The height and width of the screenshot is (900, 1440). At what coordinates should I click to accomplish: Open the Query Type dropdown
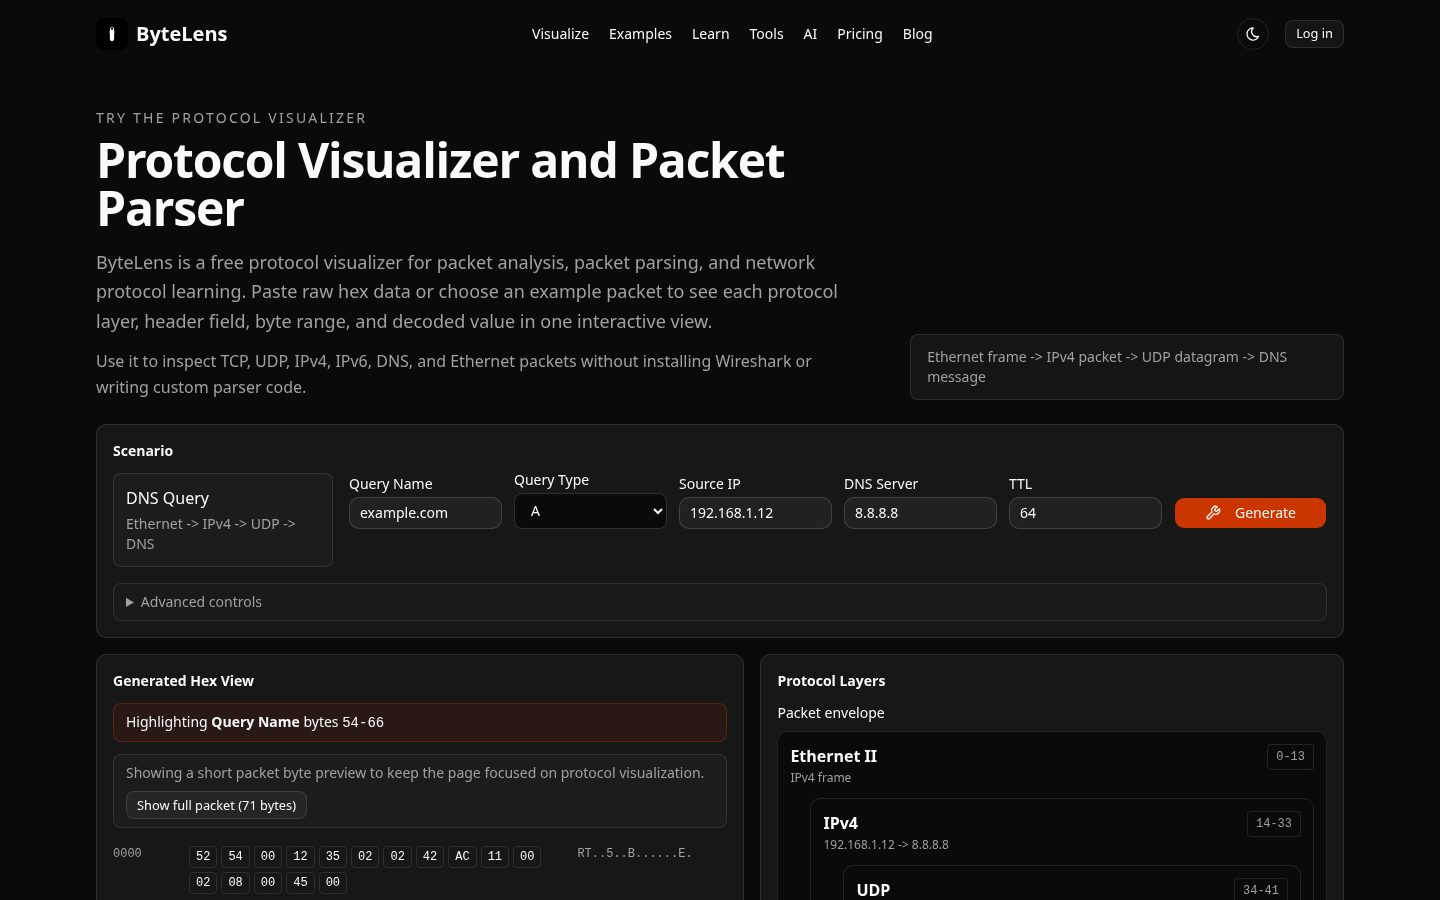pos(590,511)
